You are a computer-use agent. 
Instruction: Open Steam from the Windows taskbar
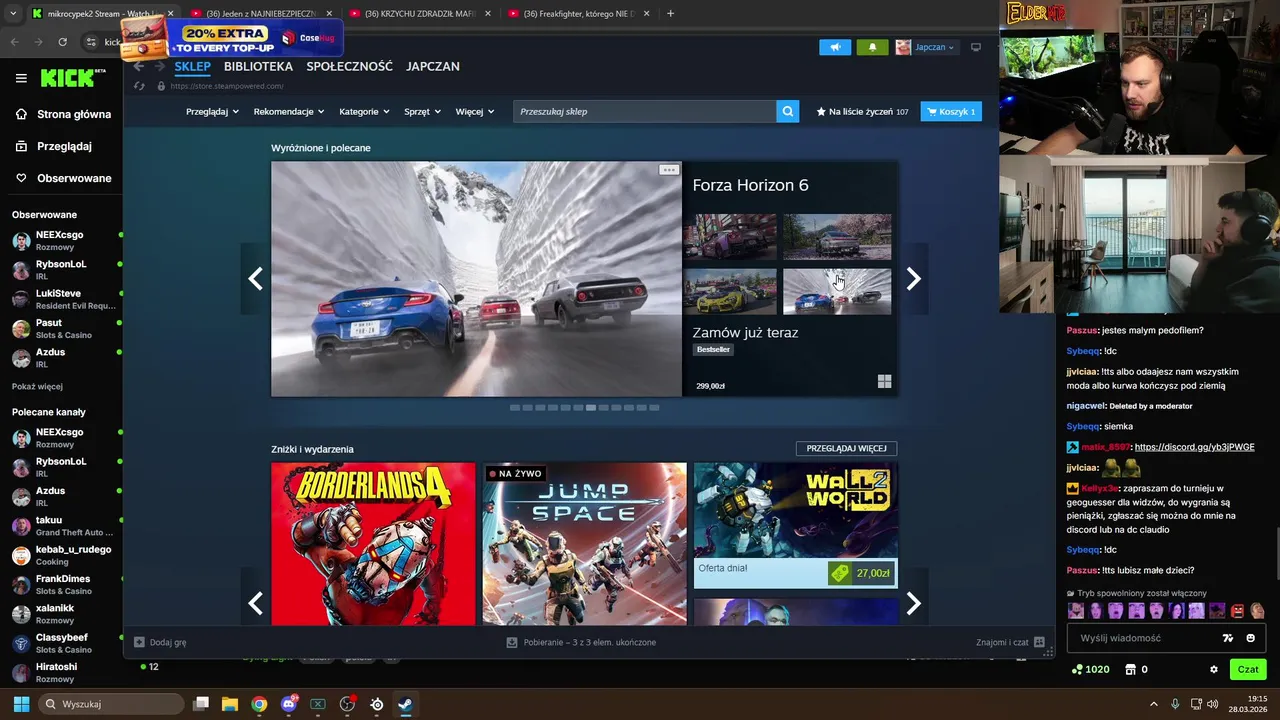[x=405, y=704]
